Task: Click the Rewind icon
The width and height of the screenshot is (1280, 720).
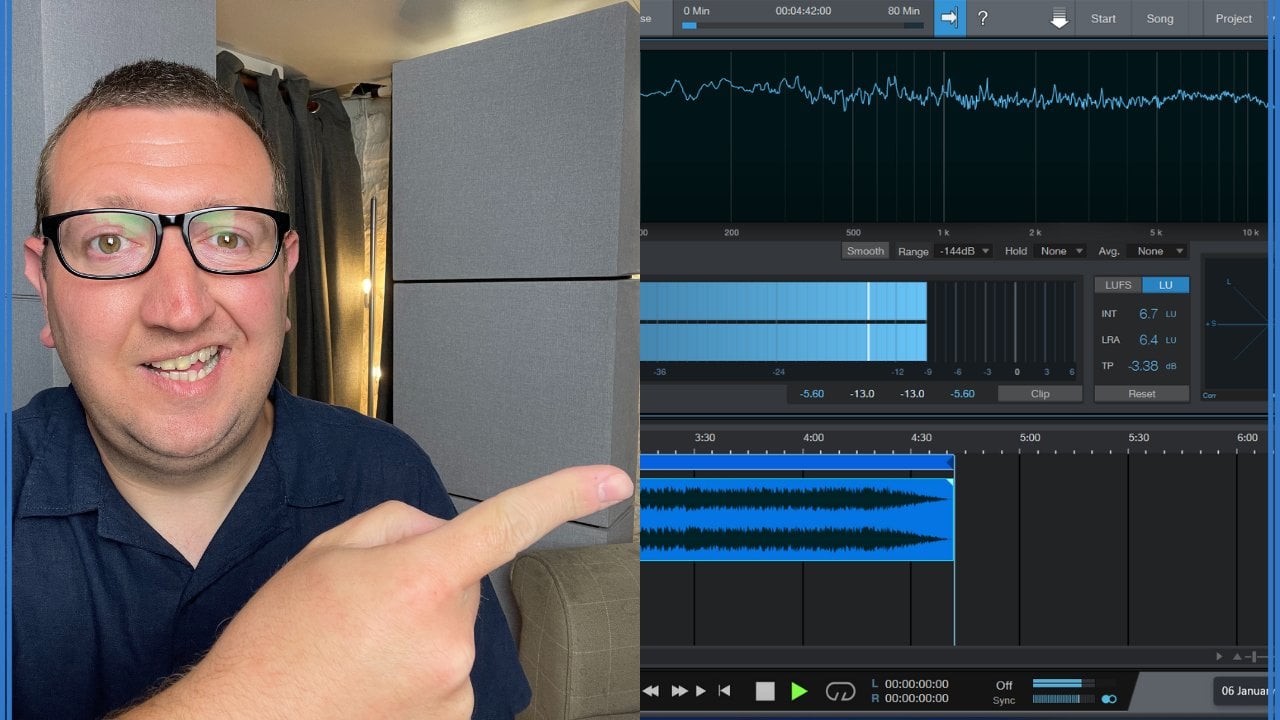Action: [x=651, y=691]
